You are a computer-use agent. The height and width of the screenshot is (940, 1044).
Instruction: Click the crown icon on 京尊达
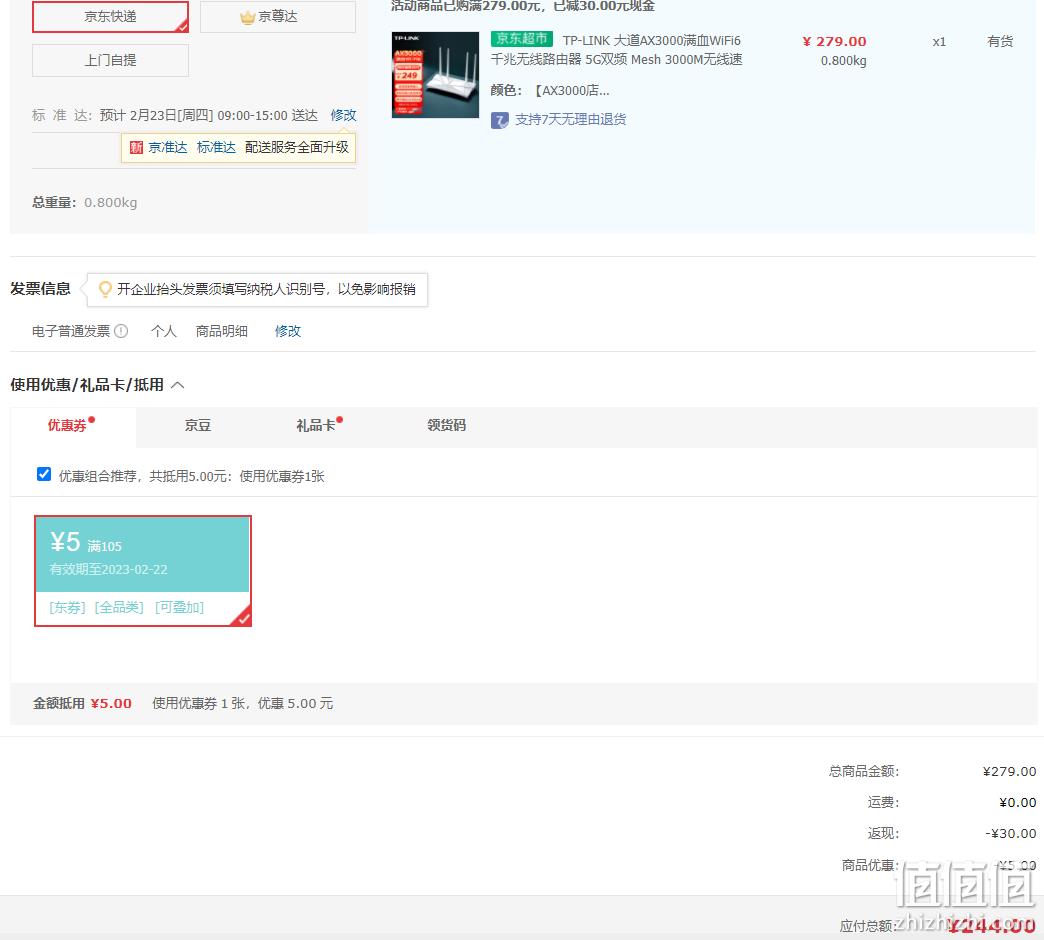click(x=248, y=17)
